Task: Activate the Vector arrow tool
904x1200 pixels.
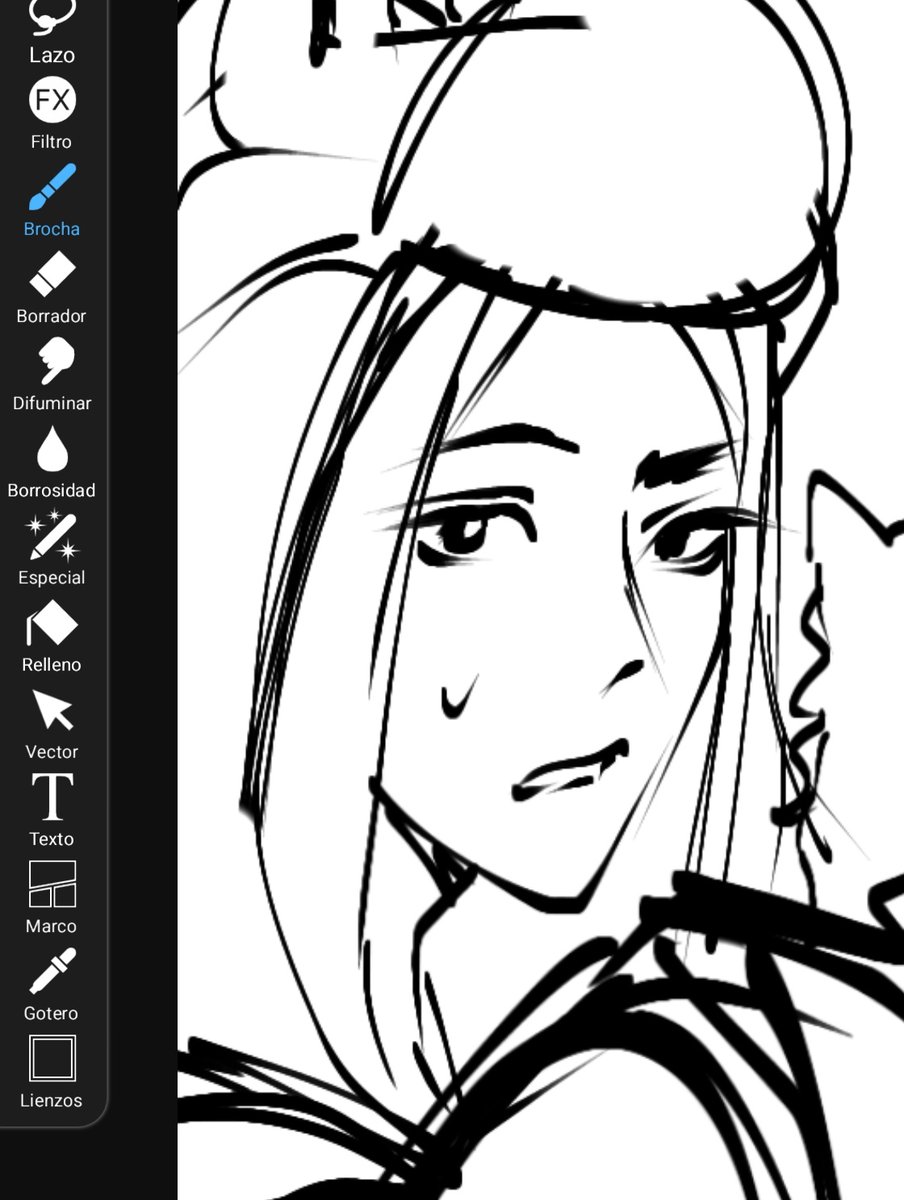Action: (x=52, y=722)
